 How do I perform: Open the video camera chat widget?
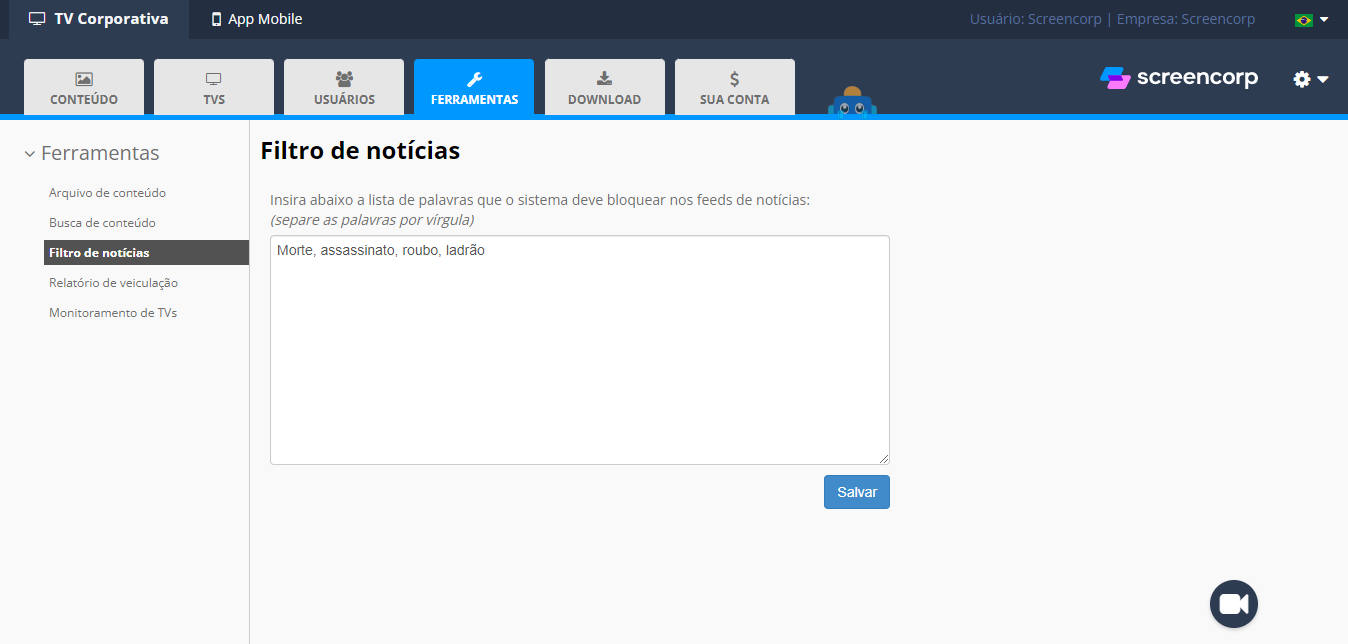(x=1233, y=604)
